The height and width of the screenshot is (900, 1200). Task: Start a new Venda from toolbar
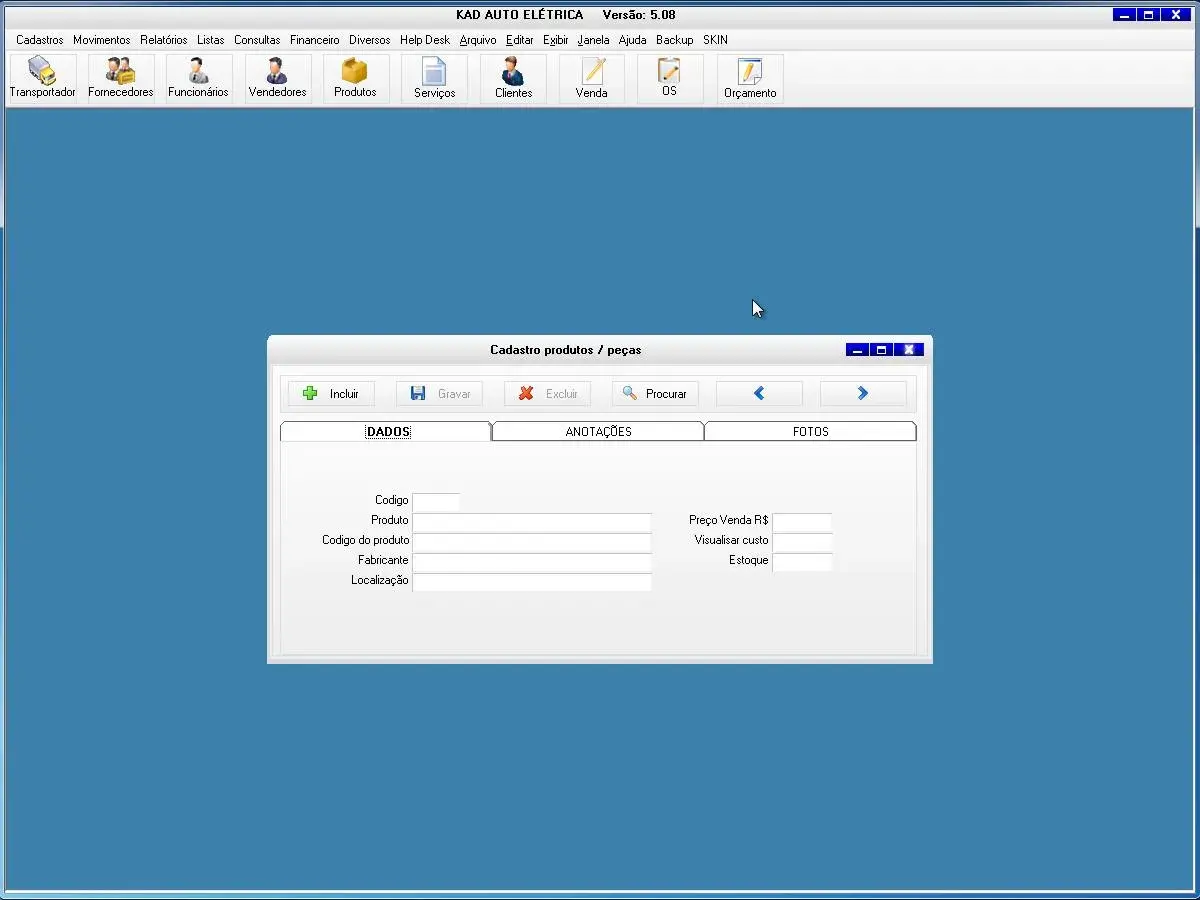[592, 78]
